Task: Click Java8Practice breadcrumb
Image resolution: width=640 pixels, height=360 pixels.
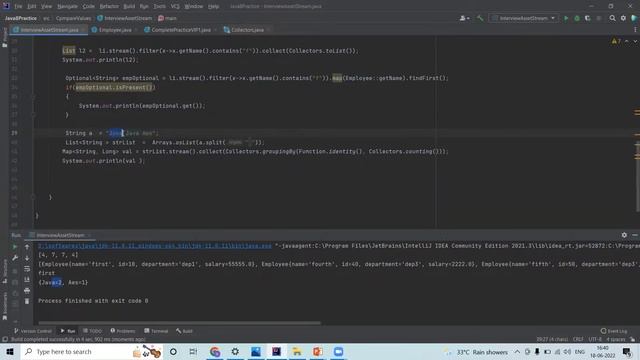Action: [21, 18]
